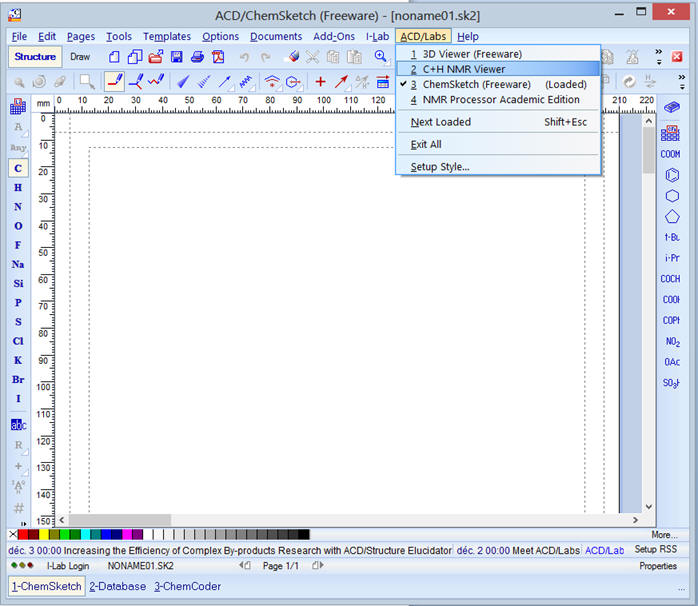Insert OAc group template

pyautogui.click(x=672, y=362)
